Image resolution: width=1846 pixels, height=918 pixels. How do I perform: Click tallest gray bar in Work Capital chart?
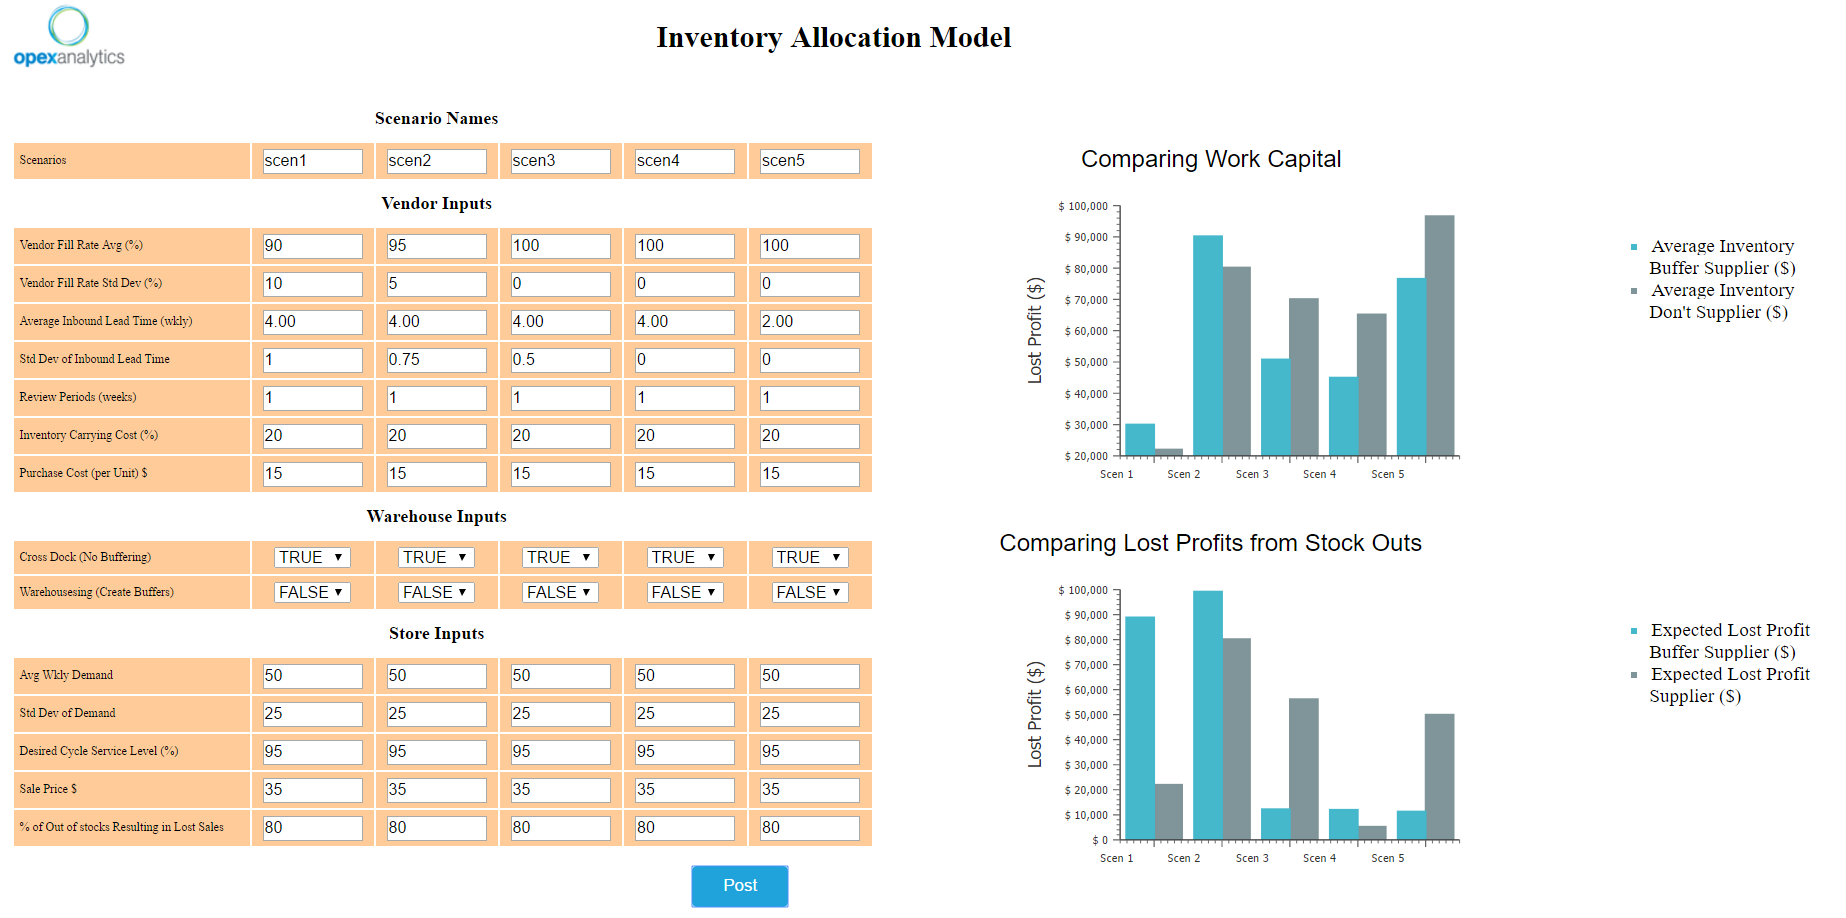pyautogui.click(x=1439, y=335)
